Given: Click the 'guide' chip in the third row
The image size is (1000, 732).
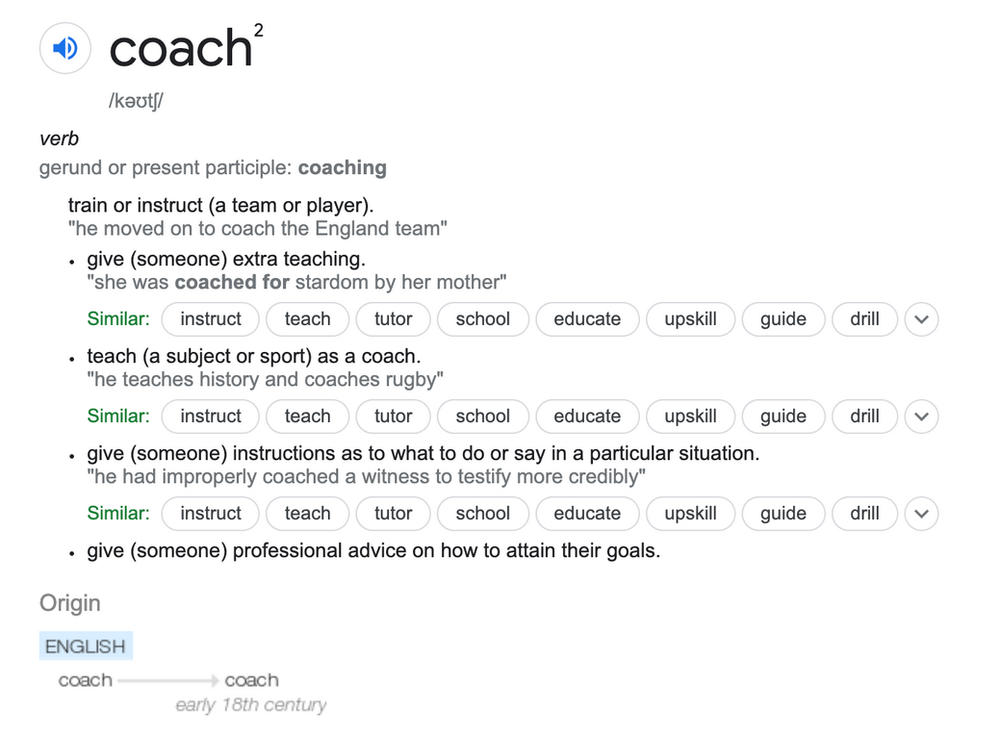Looking at the screenshot, I should pyautogui.click(x=783, y=513).
